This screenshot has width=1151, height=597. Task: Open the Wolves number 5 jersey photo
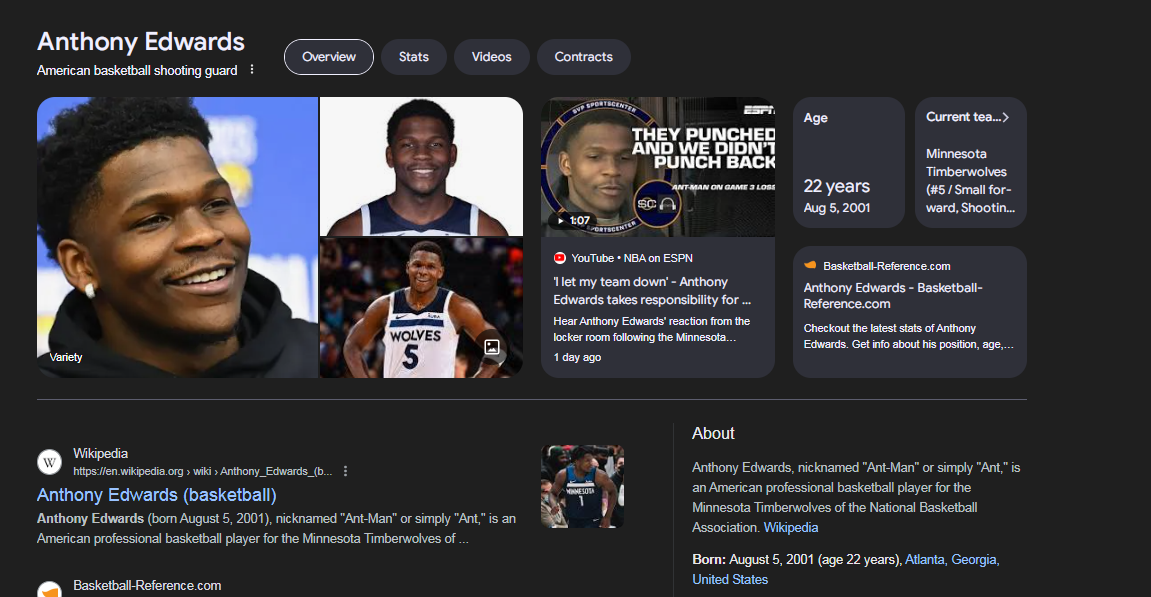pyautogui.click(x=421, y=308)
